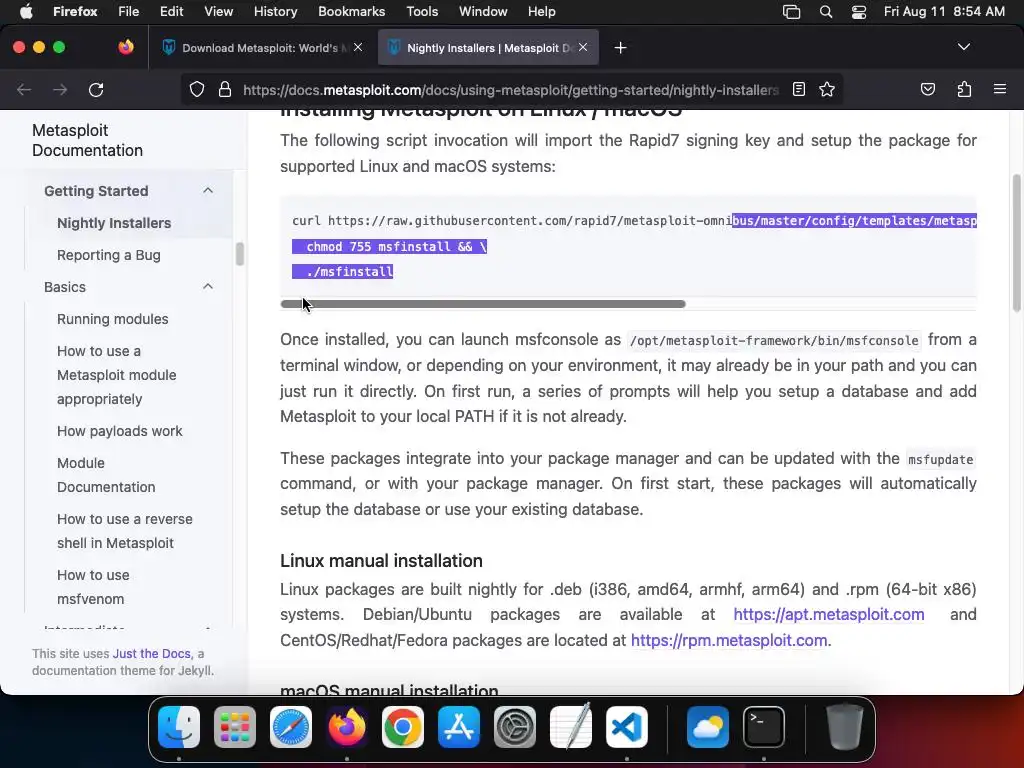Image resolution: width=1024 pixels, height=768 pixels.
Task: Click the Firefox View pinned icon
Action: click(126, 47)
